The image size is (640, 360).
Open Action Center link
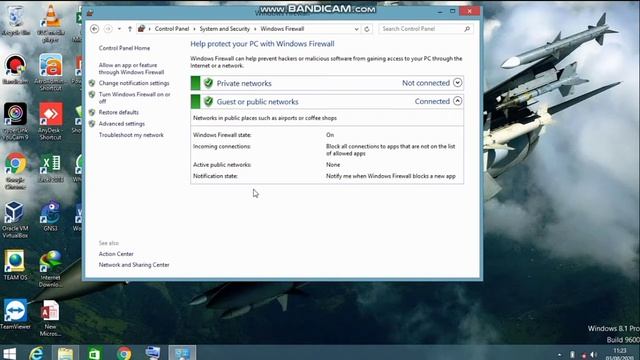(116, 253)
